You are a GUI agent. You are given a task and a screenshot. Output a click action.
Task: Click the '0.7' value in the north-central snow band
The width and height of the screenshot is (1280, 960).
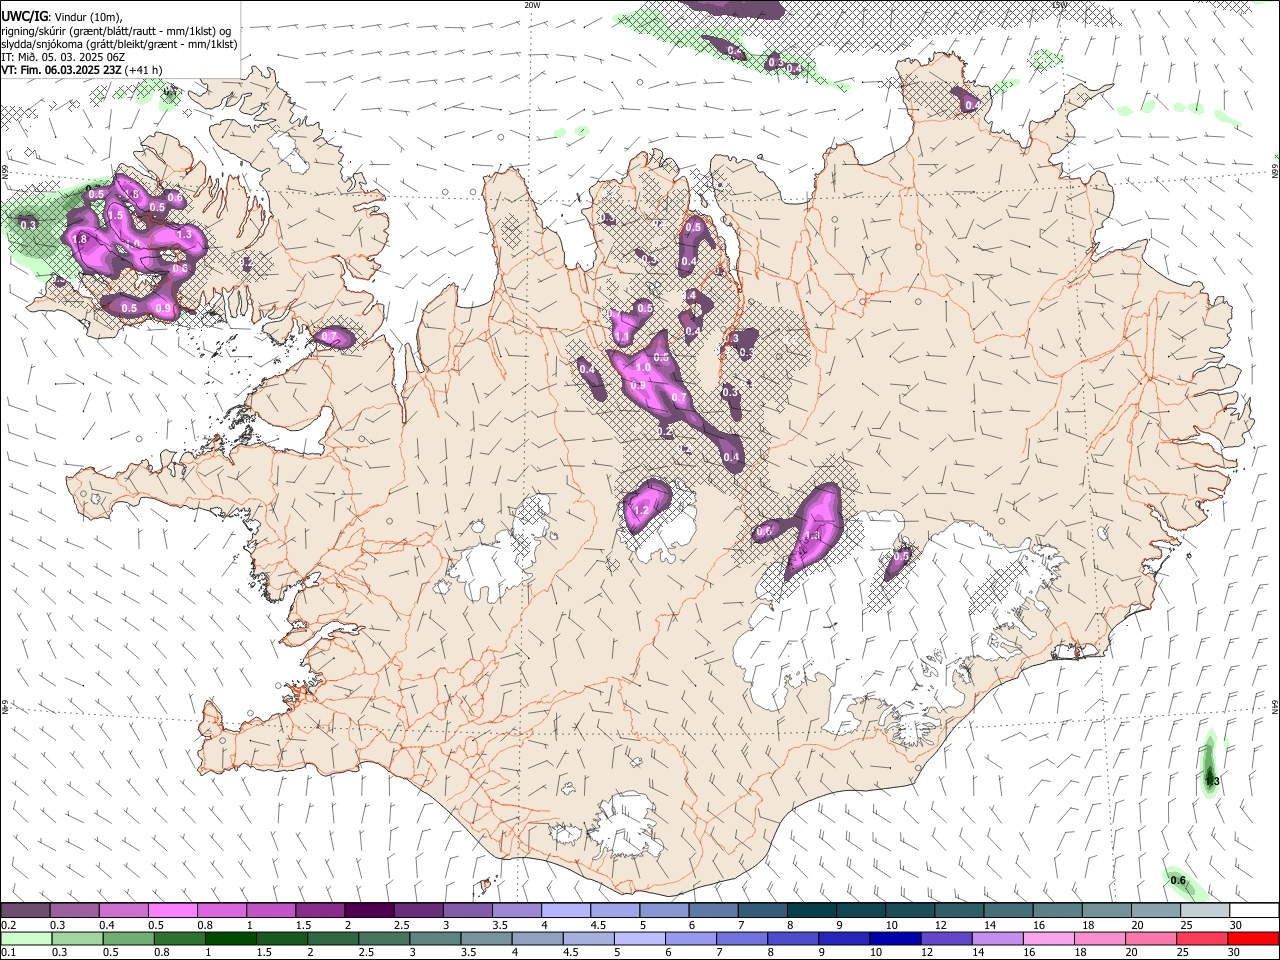click(679, 398)
